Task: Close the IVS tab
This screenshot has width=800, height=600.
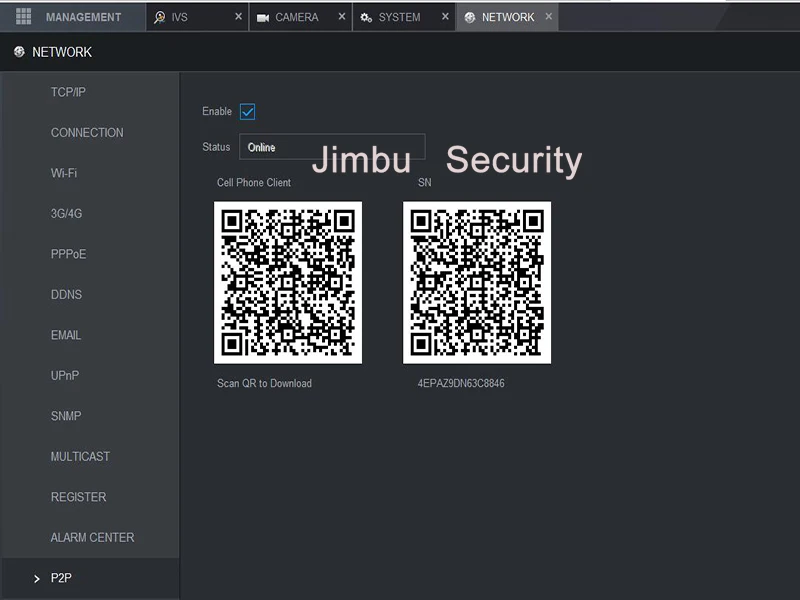Action: 238,17
